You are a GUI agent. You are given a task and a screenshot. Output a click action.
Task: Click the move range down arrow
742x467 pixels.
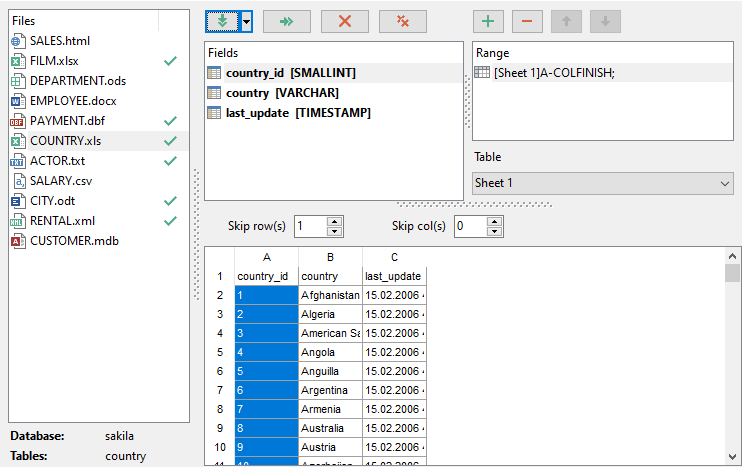click(604, 21)
